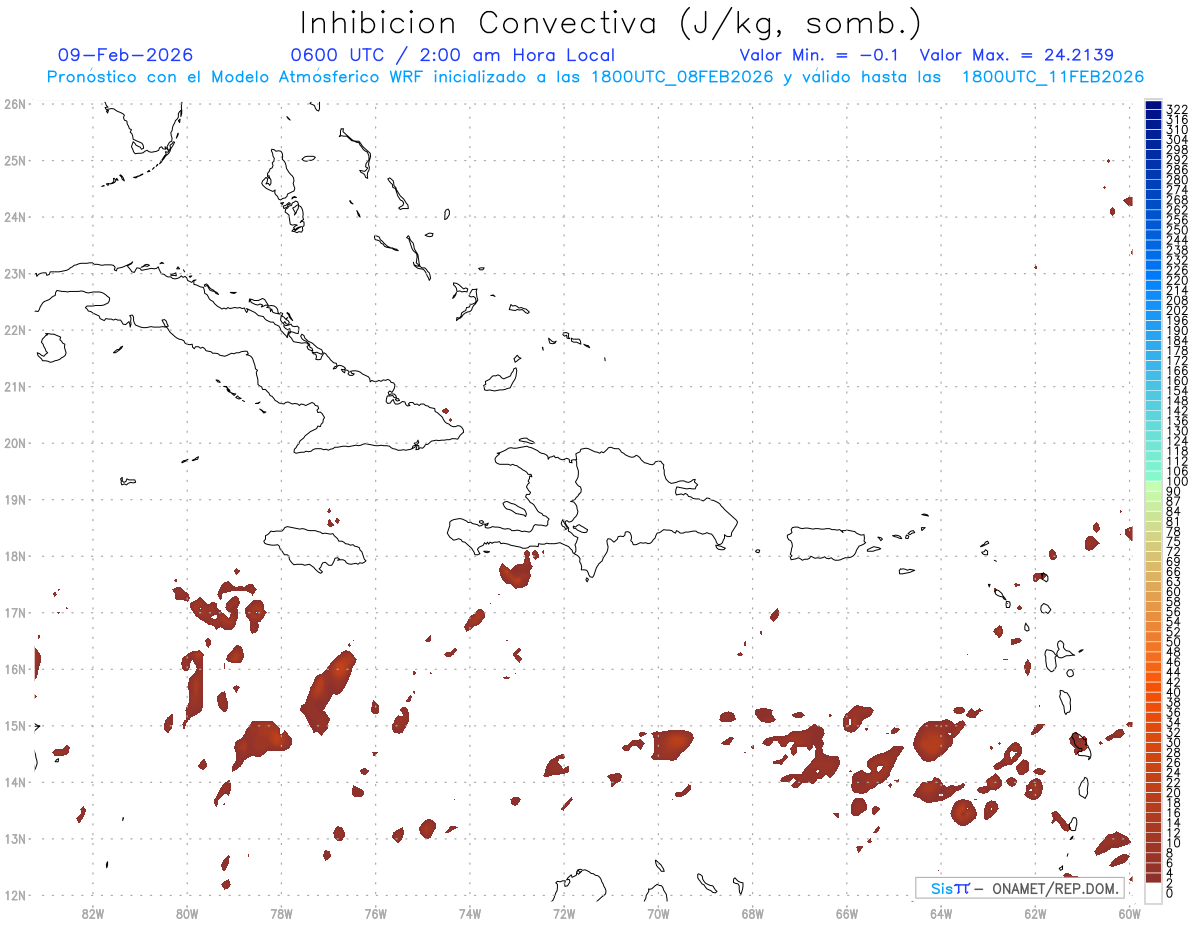Click the "23N" latitude label

point(15,273)
